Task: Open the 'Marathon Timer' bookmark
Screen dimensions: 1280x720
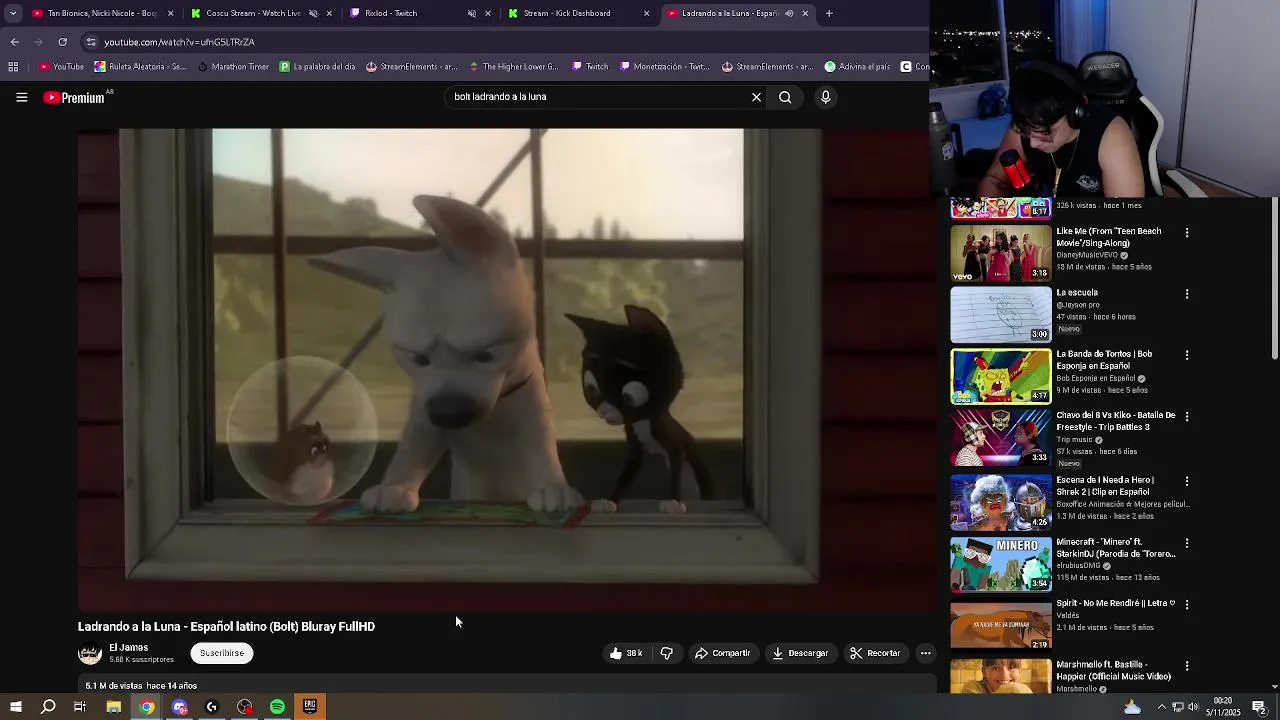Action: [x=233, y=67]
